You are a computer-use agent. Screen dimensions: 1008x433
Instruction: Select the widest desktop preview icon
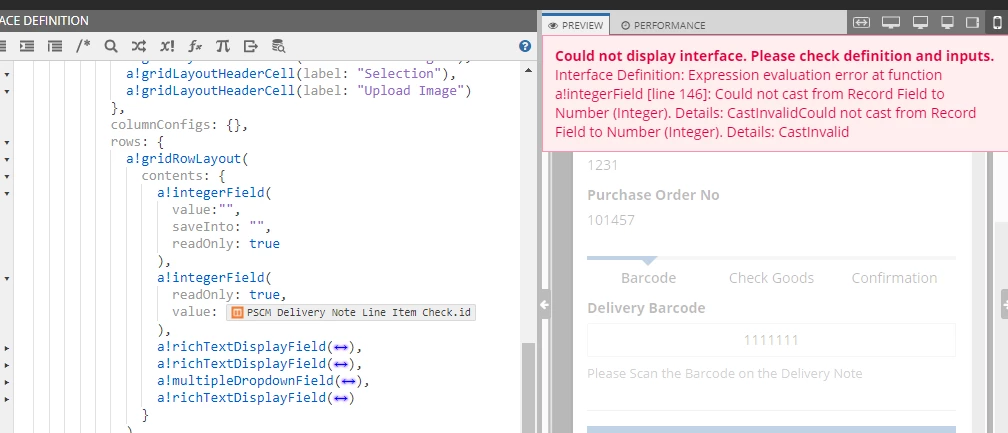[x=890, y=22]
